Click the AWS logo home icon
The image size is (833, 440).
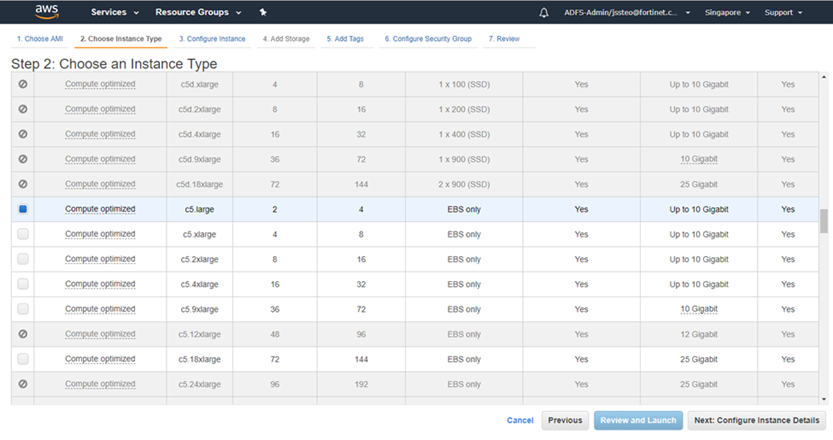click(46, 12)
